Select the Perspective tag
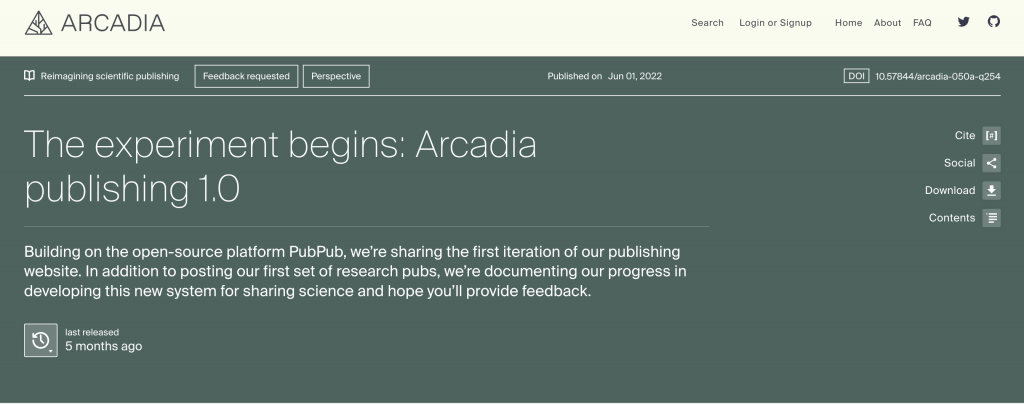 336,76
